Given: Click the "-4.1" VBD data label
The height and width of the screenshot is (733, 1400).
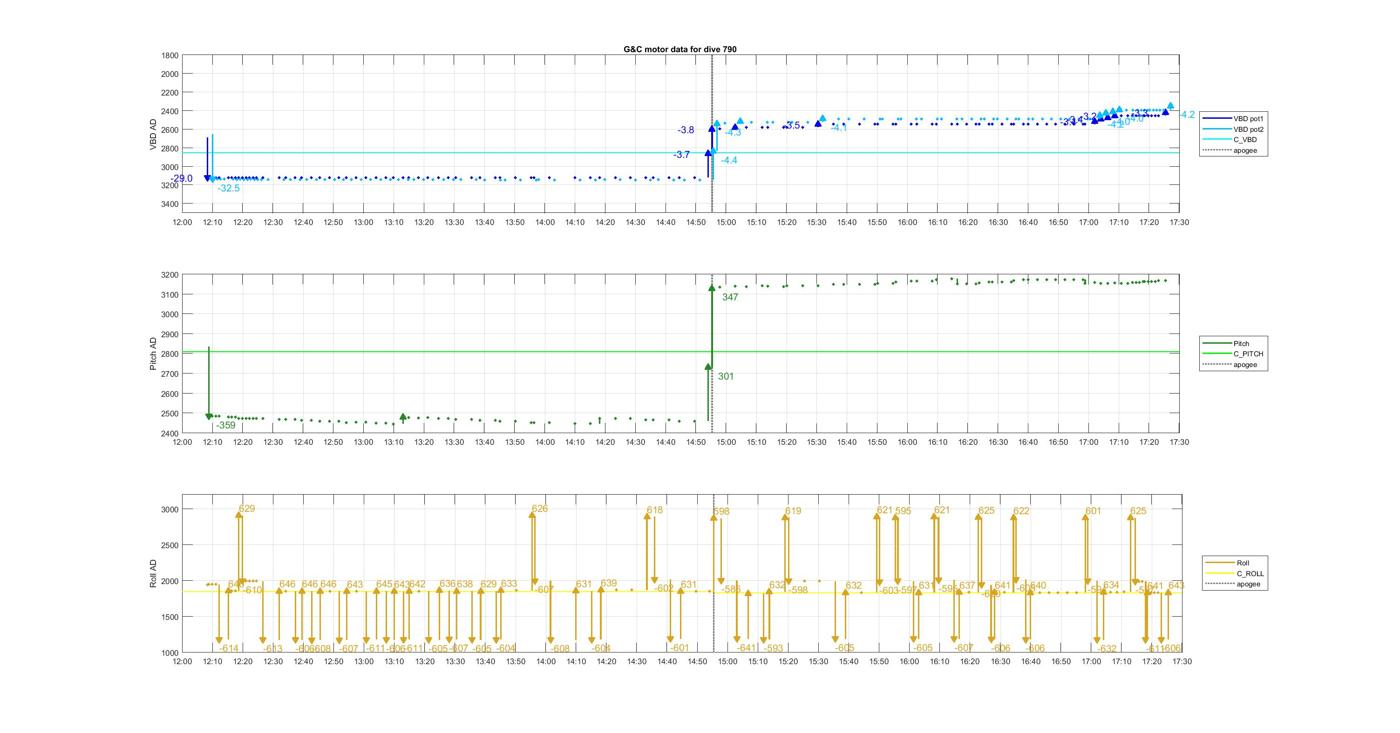Looking at the screenshot, I should click(838, 128).
